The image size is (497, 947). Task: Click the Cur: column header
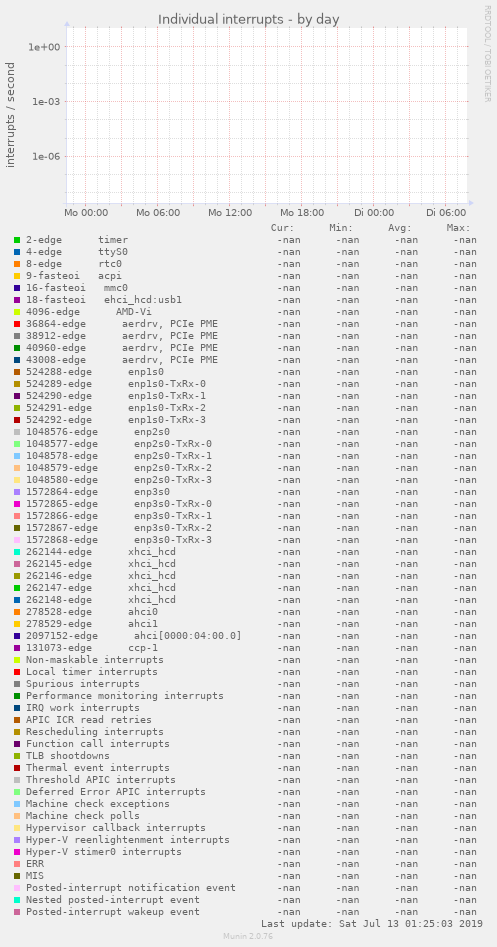(x=283, y=228)
